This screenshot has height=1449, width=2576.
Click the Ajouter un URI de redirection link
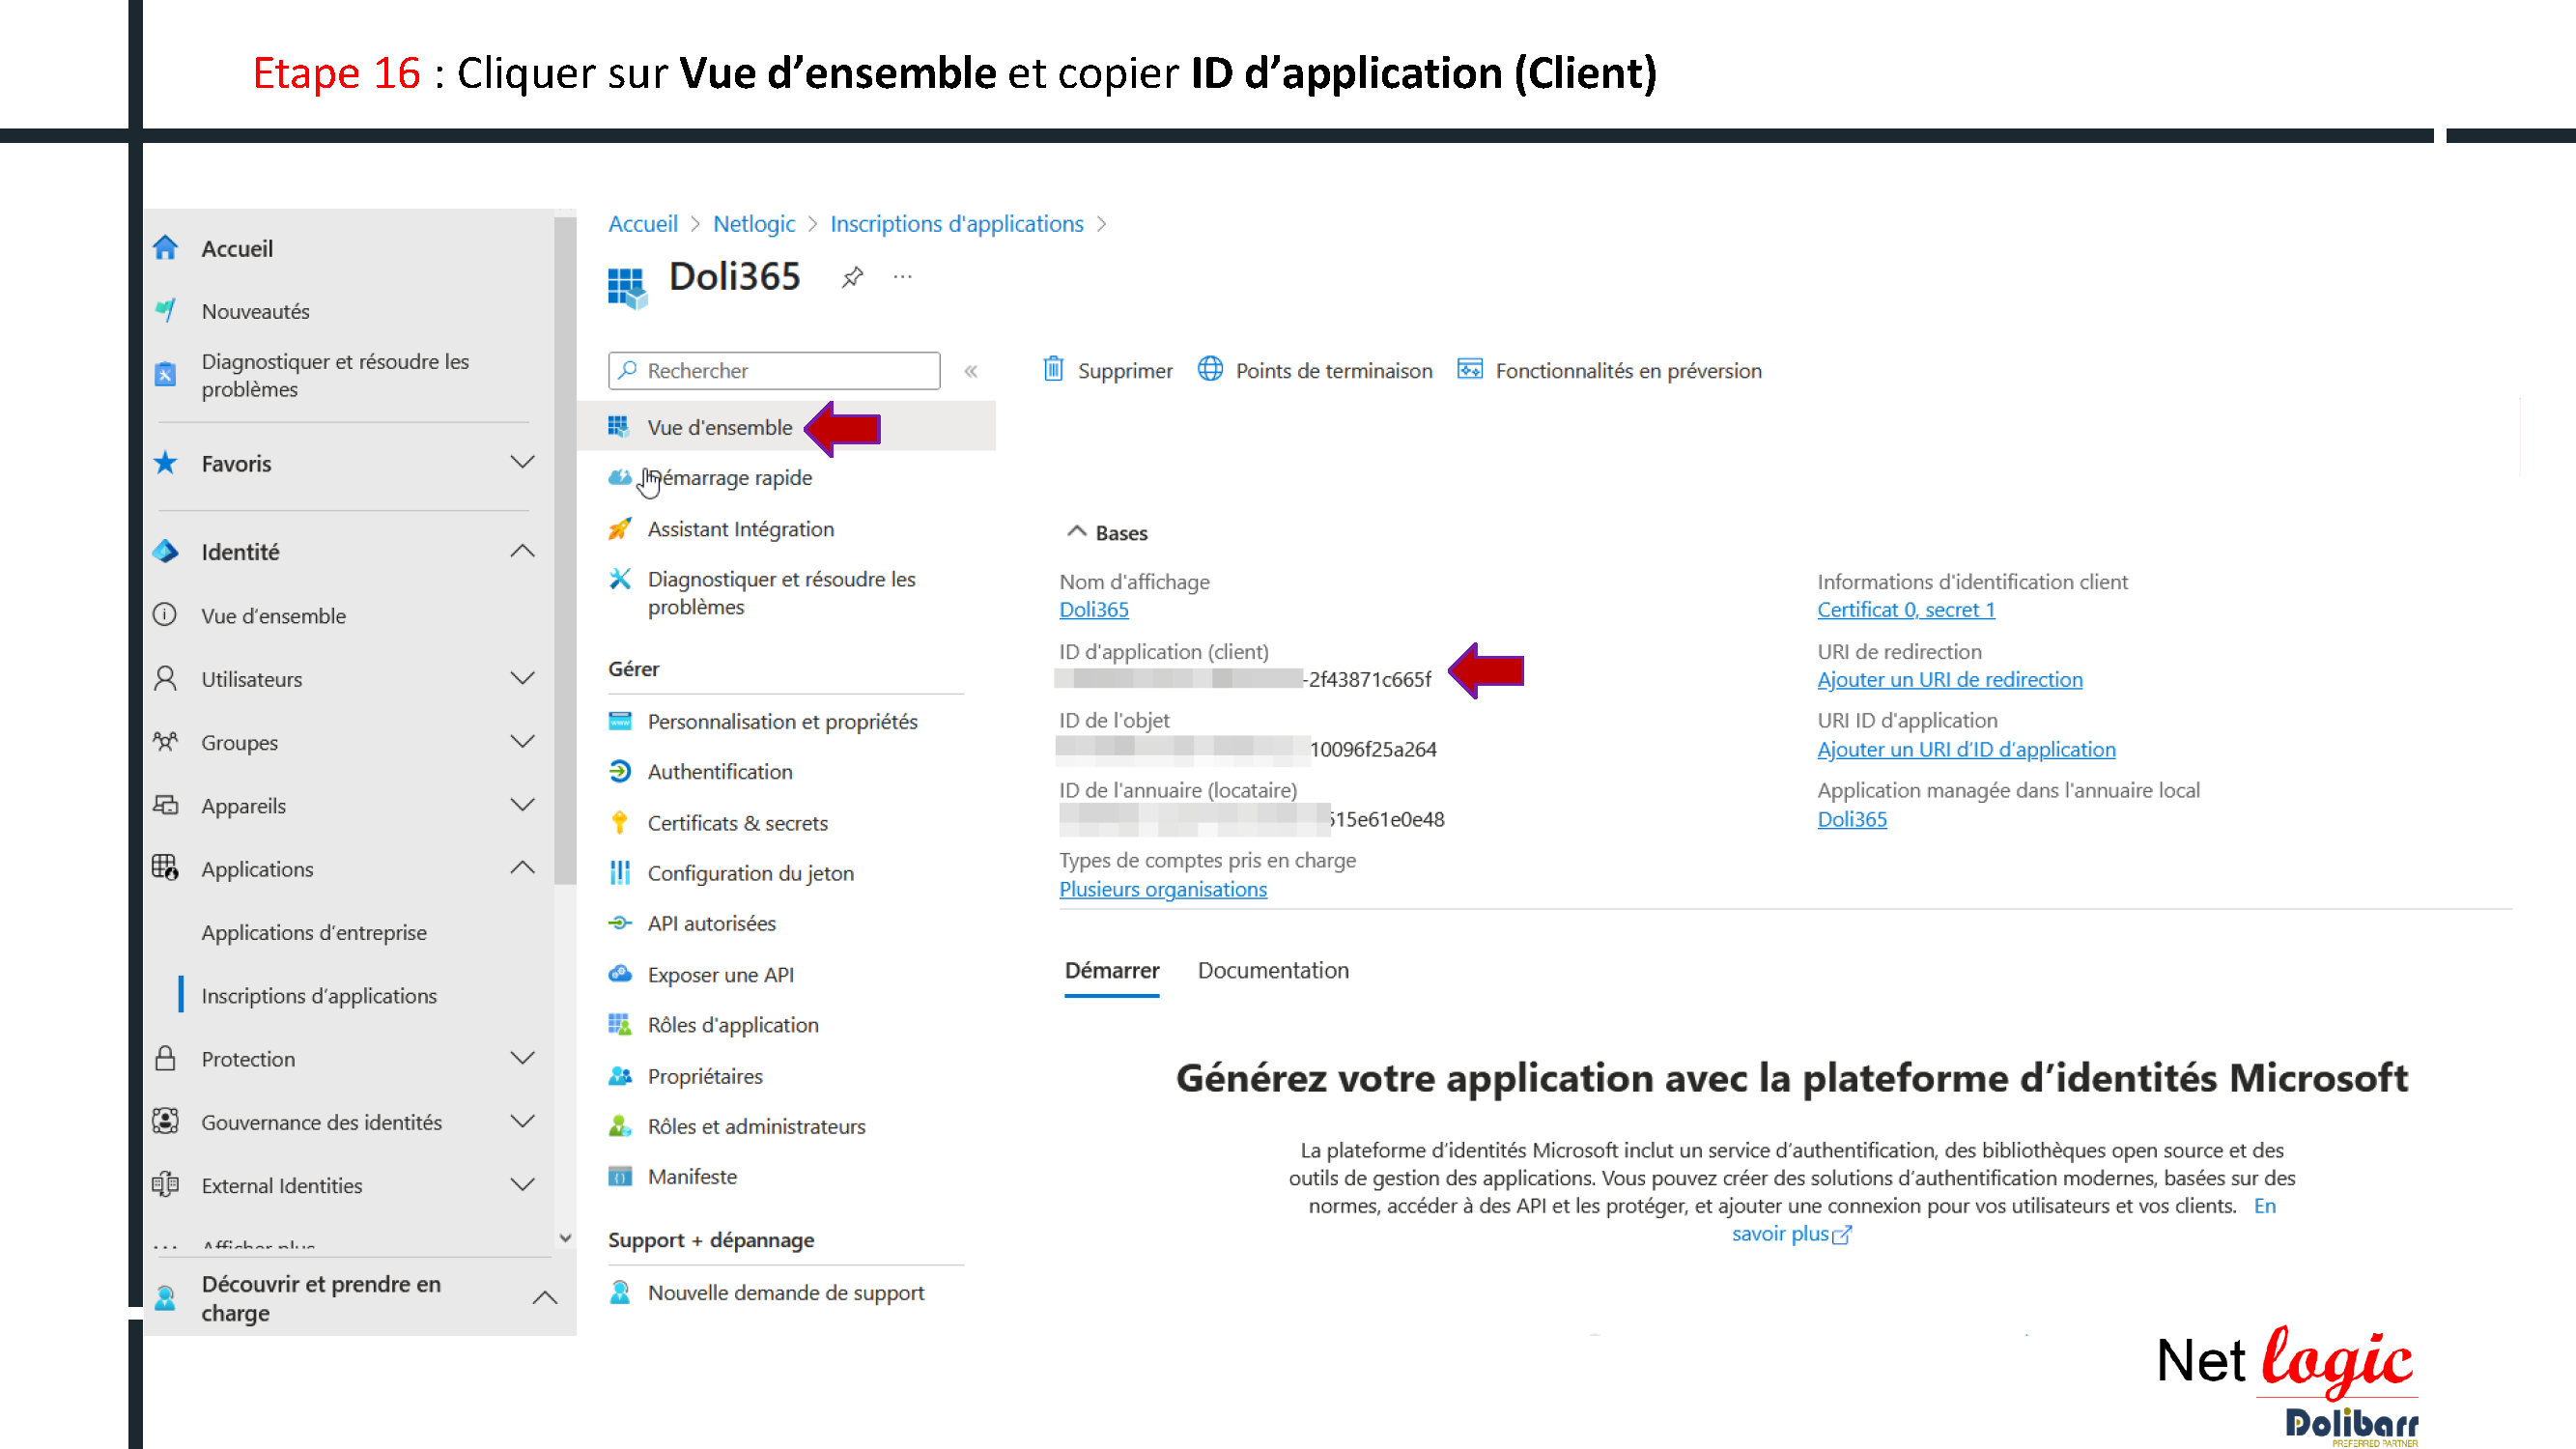1949,679
